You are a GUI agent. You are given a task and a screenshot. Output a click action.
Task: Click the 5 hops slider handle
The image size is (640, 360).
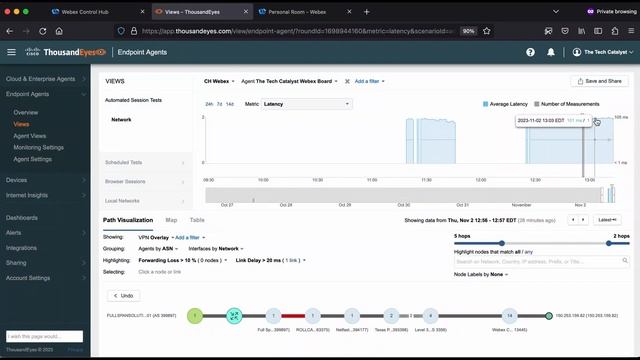tap(502, 243)
